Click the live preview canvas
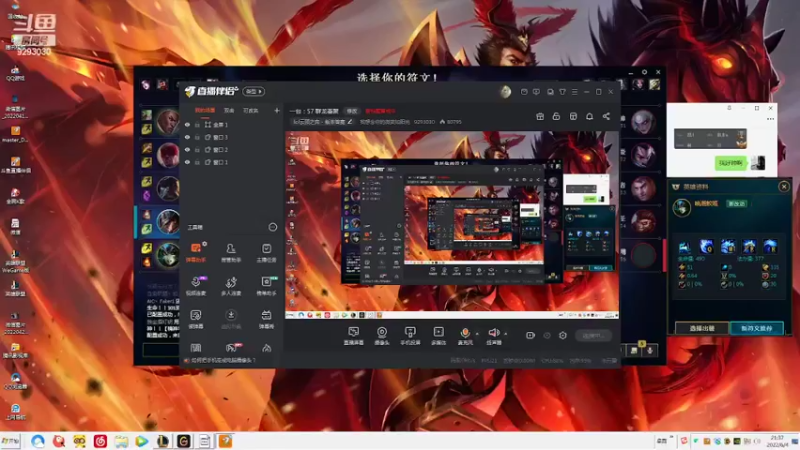The width and height of the screenshot is (800, 450). coord(452,225)
